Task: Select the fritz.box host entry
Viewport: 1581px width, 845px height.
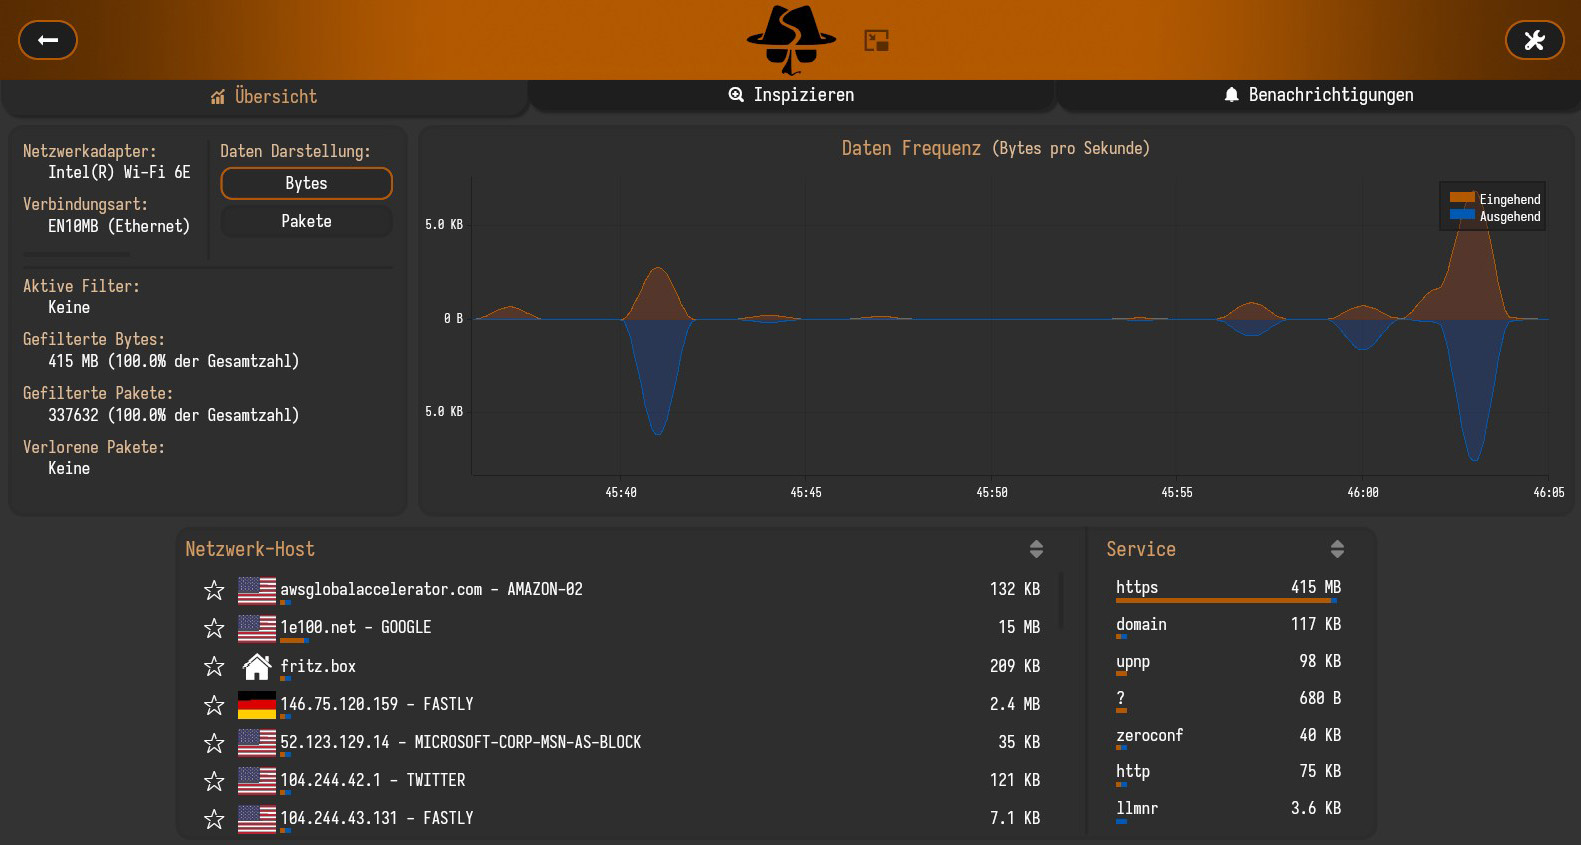Action: (x=620, y=666)
